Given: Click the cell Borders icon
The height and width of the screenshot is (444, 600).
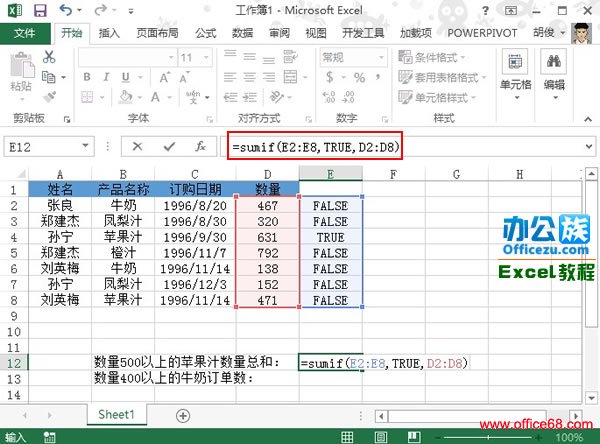Looking at the screenshot, I should [x=87, y=97].
